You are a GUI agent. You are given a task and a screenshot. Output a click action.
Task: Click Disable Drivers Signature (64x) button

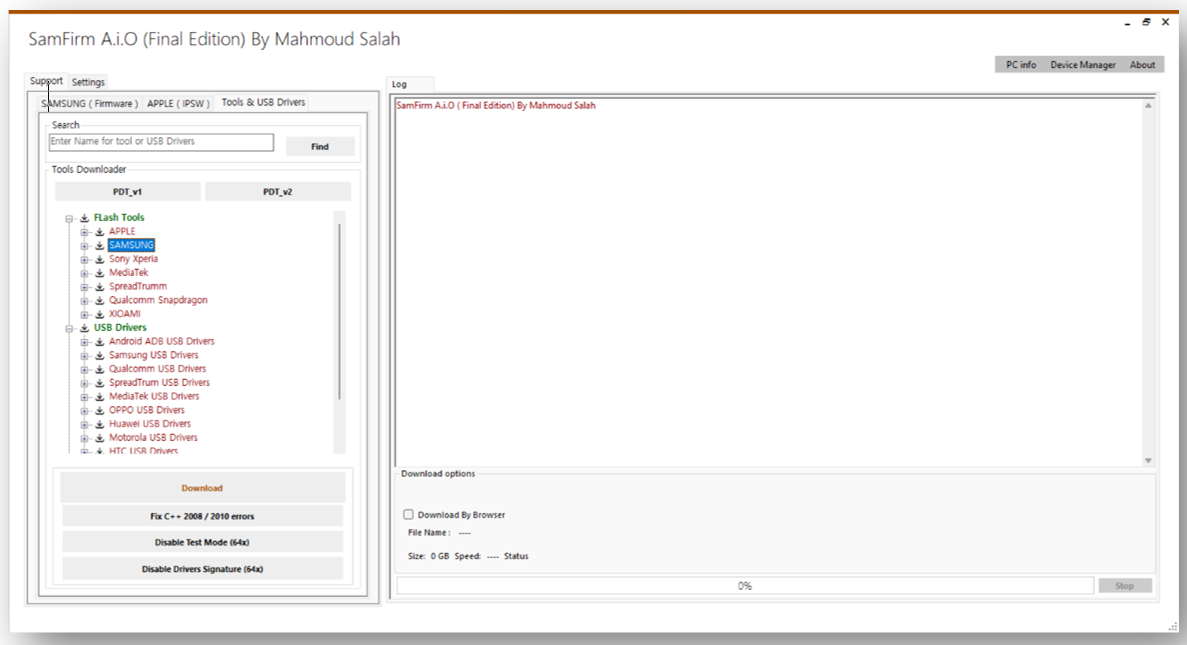click(x=202, y=569)
